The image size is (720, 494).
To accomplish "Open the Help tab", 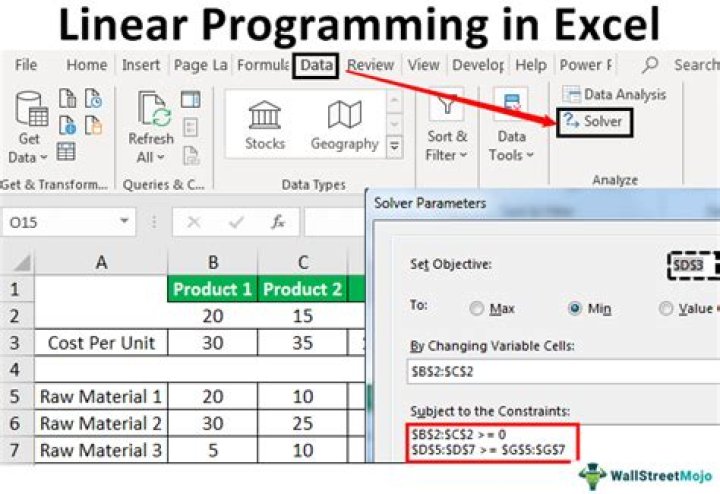I will pos(531,65).
